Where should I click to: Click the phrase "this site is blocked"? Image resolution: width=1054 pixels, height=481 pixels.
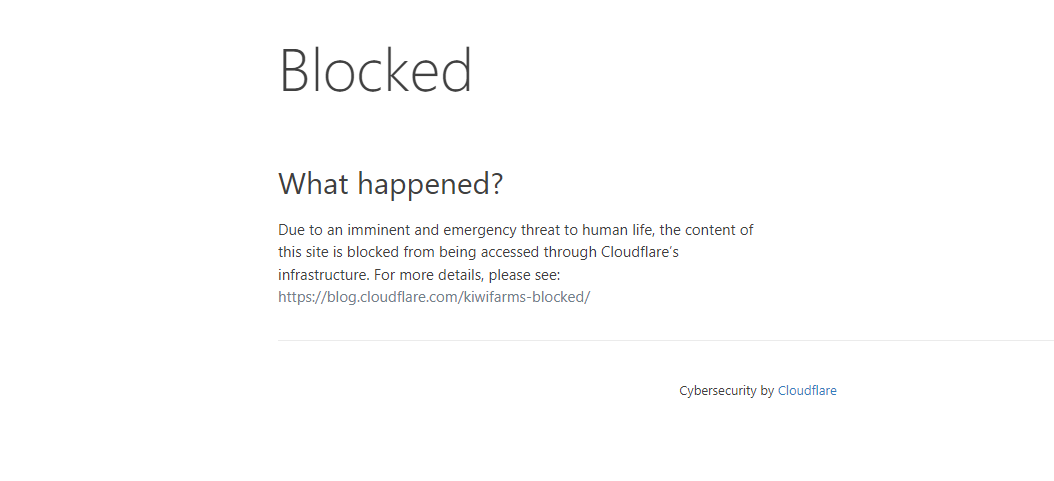point(337,252)
